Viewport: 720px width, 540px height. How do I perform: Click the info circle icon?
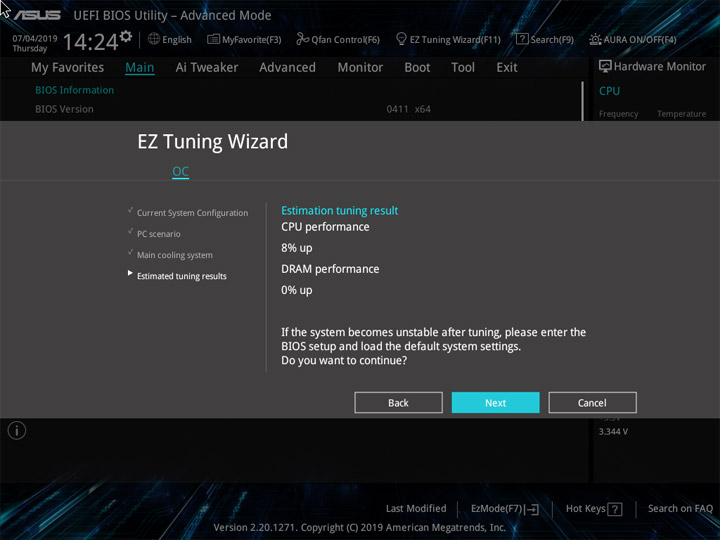click(17, 431)
